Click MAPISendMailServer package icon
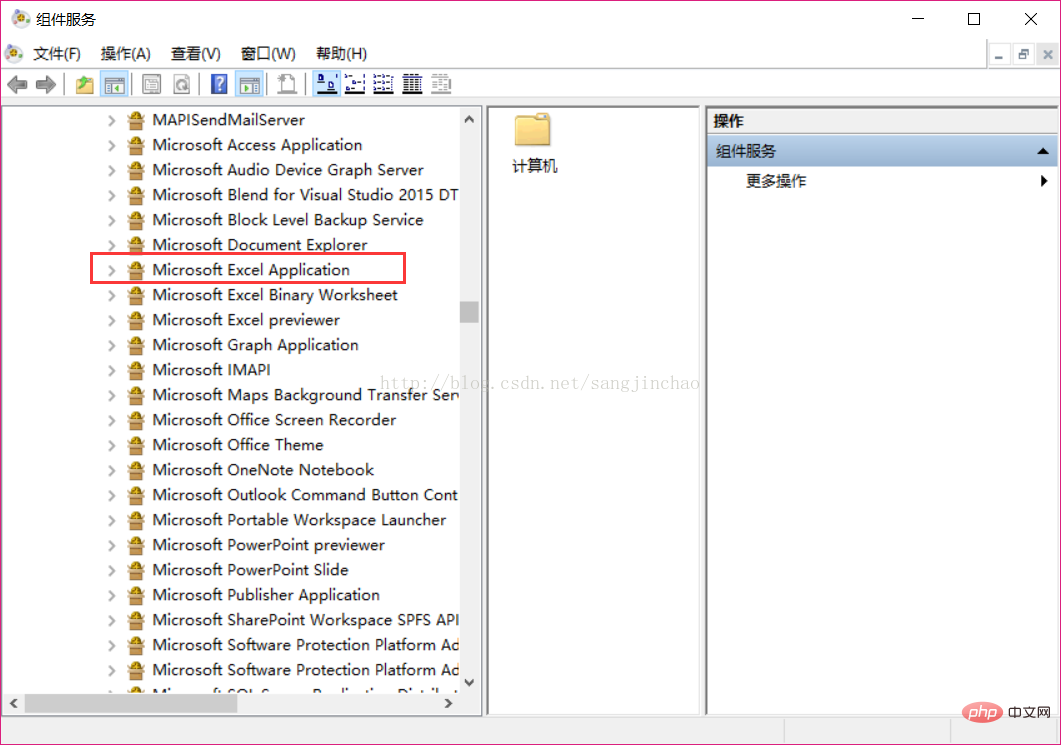The height and width of the screenshot is (745, 1061). point(136,120)
